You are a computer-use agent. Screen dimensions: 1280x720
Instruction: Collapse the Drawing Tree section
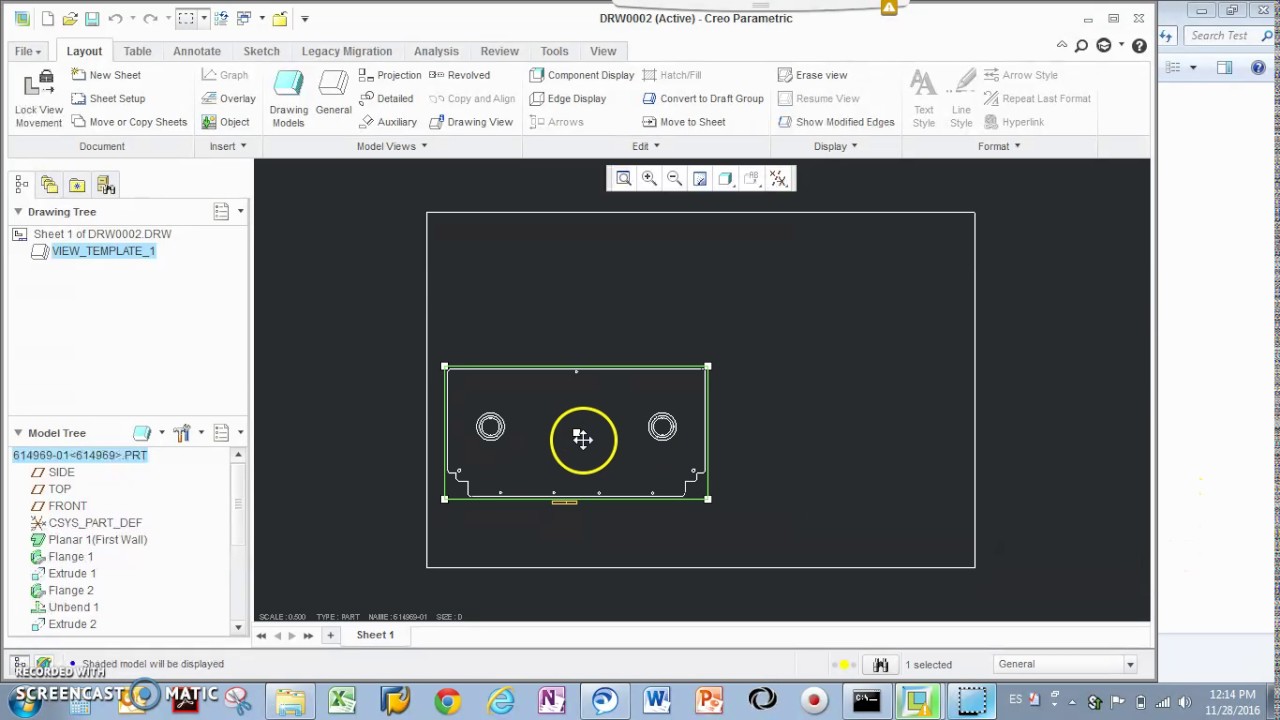[x=18, y=212]
